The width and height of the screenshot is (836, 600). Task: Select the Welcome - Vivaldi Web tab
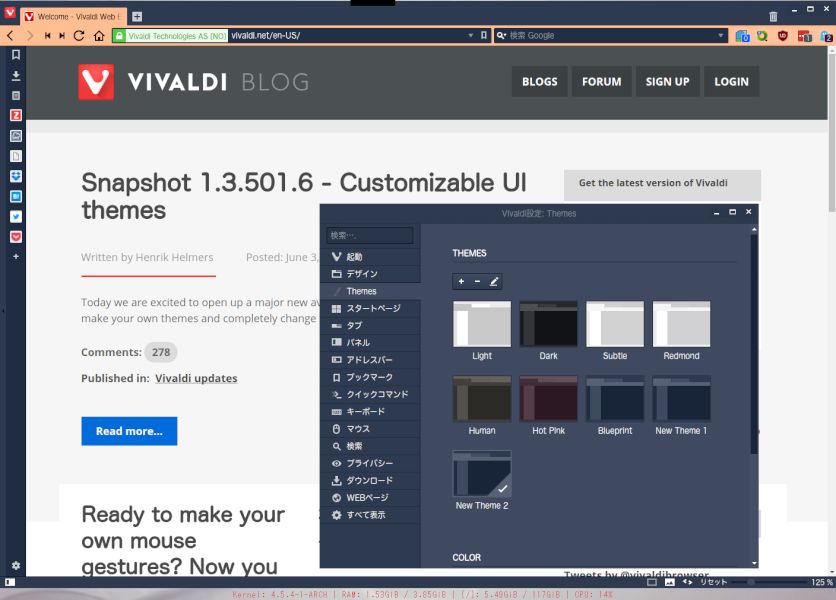tap(74, 17)
